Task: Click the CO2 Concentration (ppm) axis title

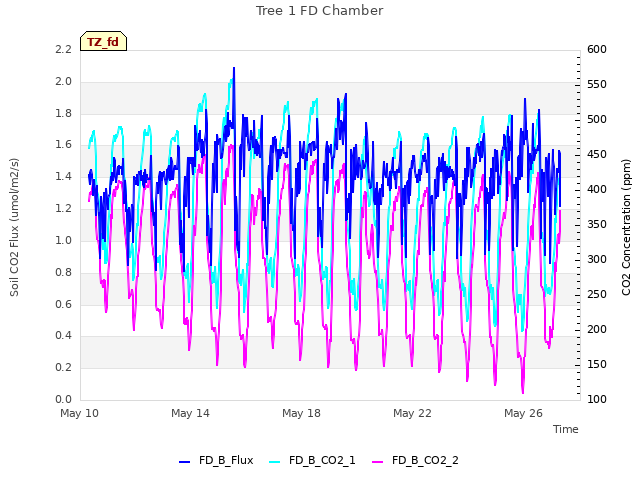Action: 626,227
